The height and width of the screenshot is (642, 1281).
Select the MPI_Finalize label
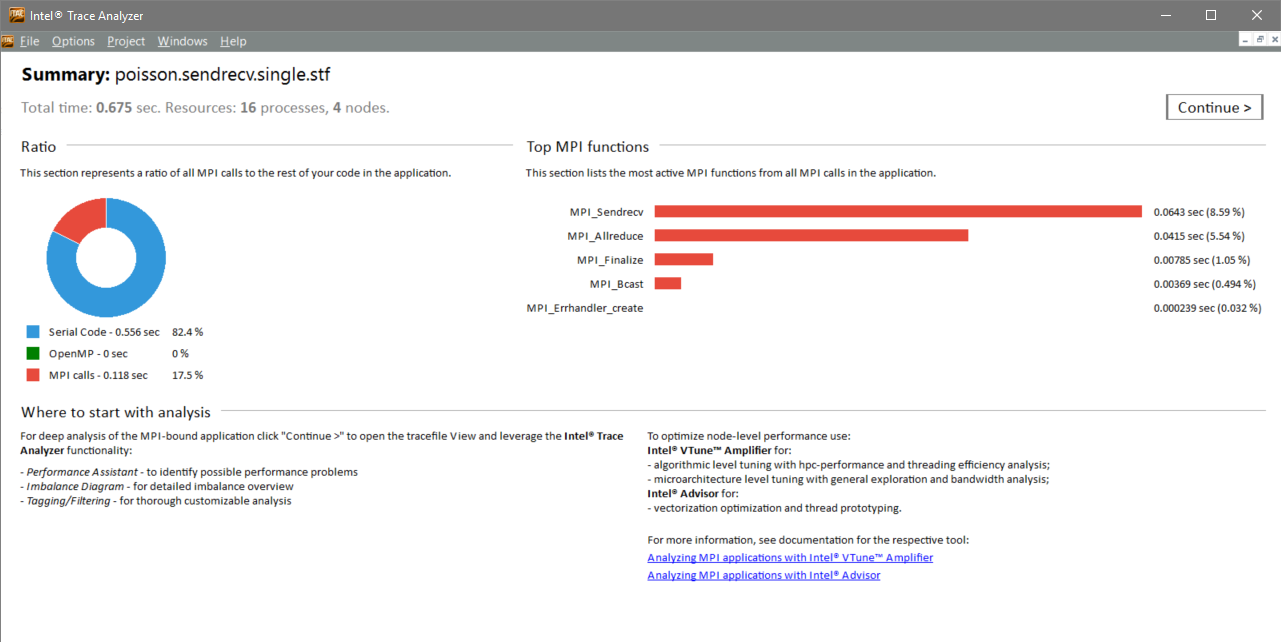[x=610, y=260]
